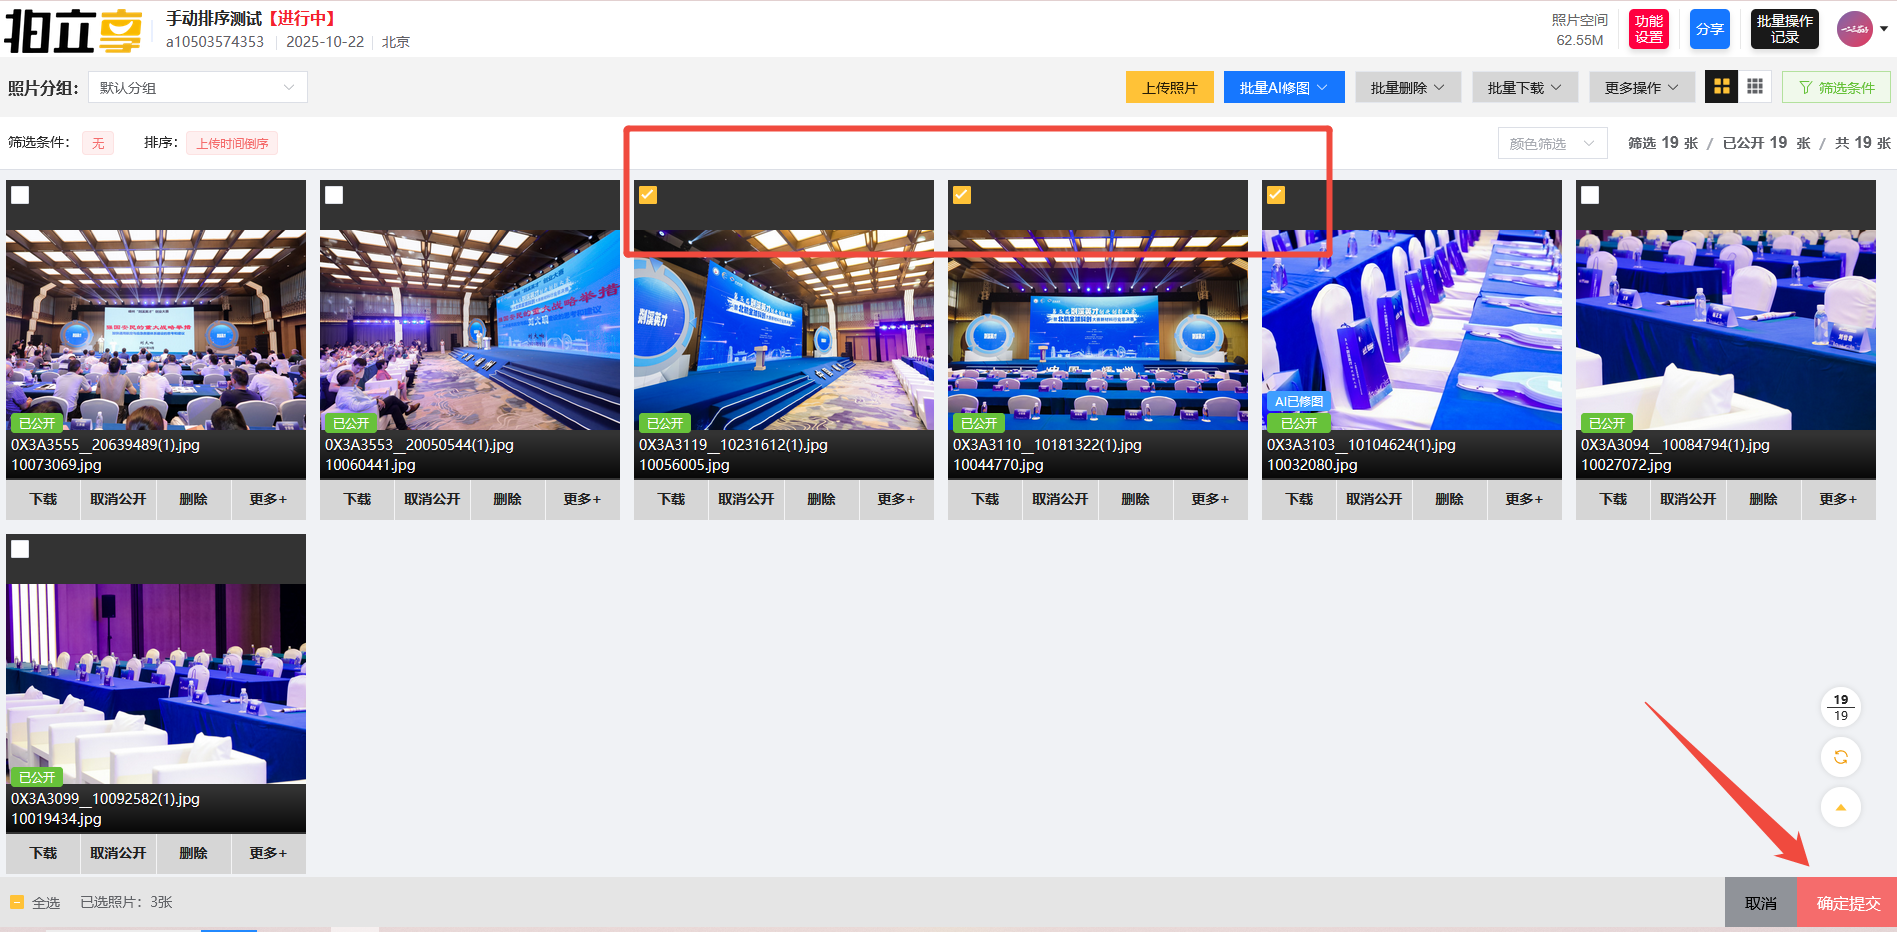Image resolution: width=1897 pixels, height=932 pixels.
Task: Click the 上传时间倒序 sort tag
Action: coord(232,144)
